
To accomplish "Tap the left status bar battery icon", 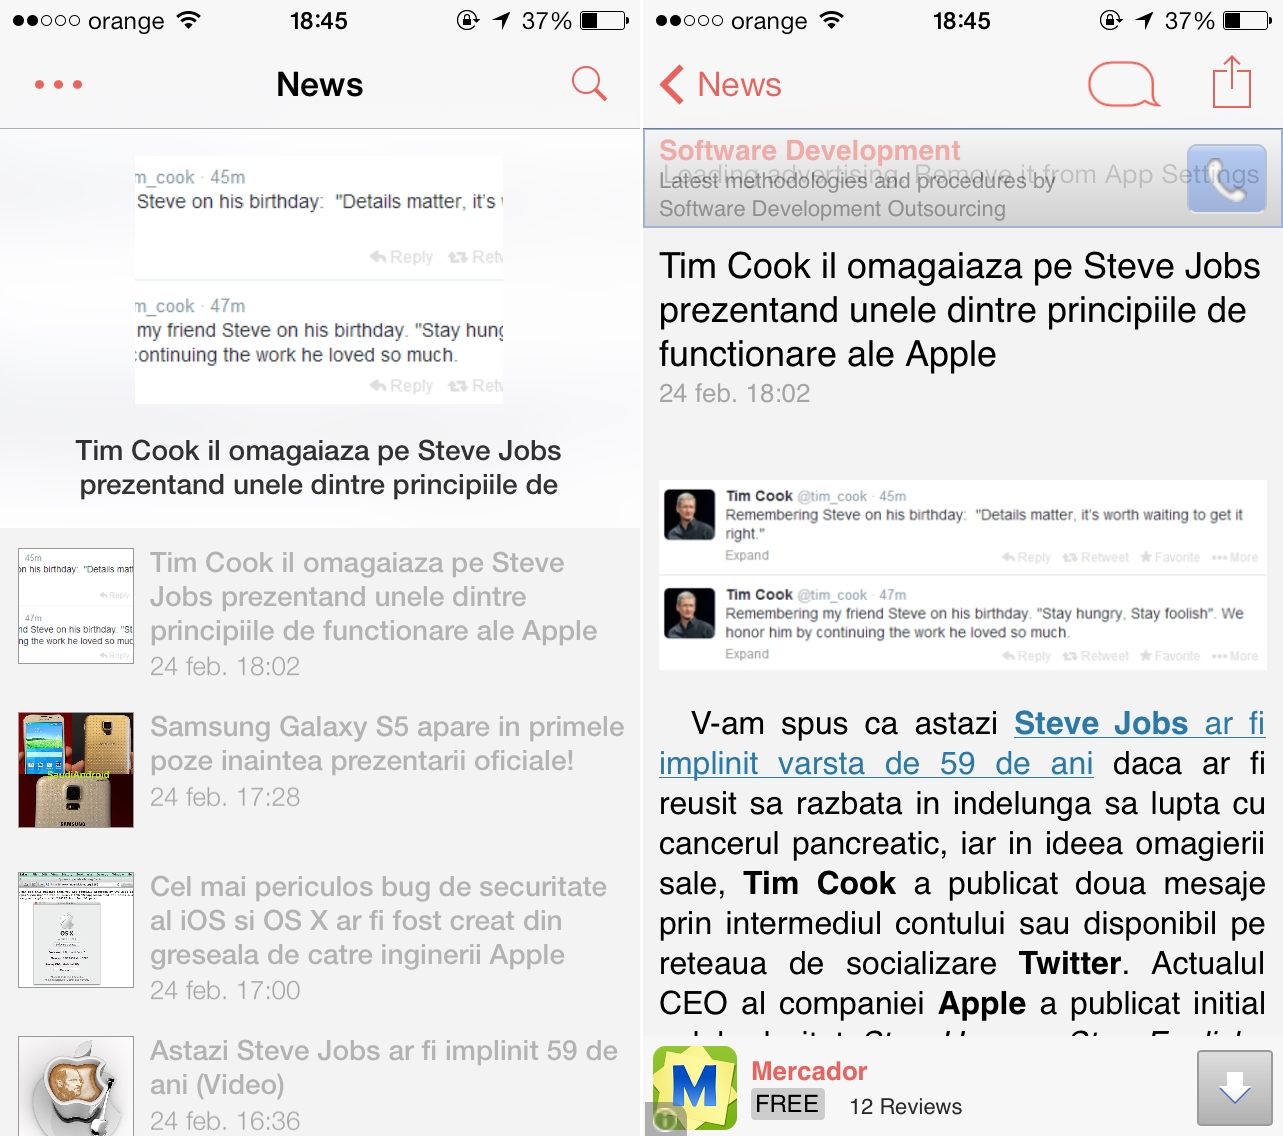I will pos(605,20).
